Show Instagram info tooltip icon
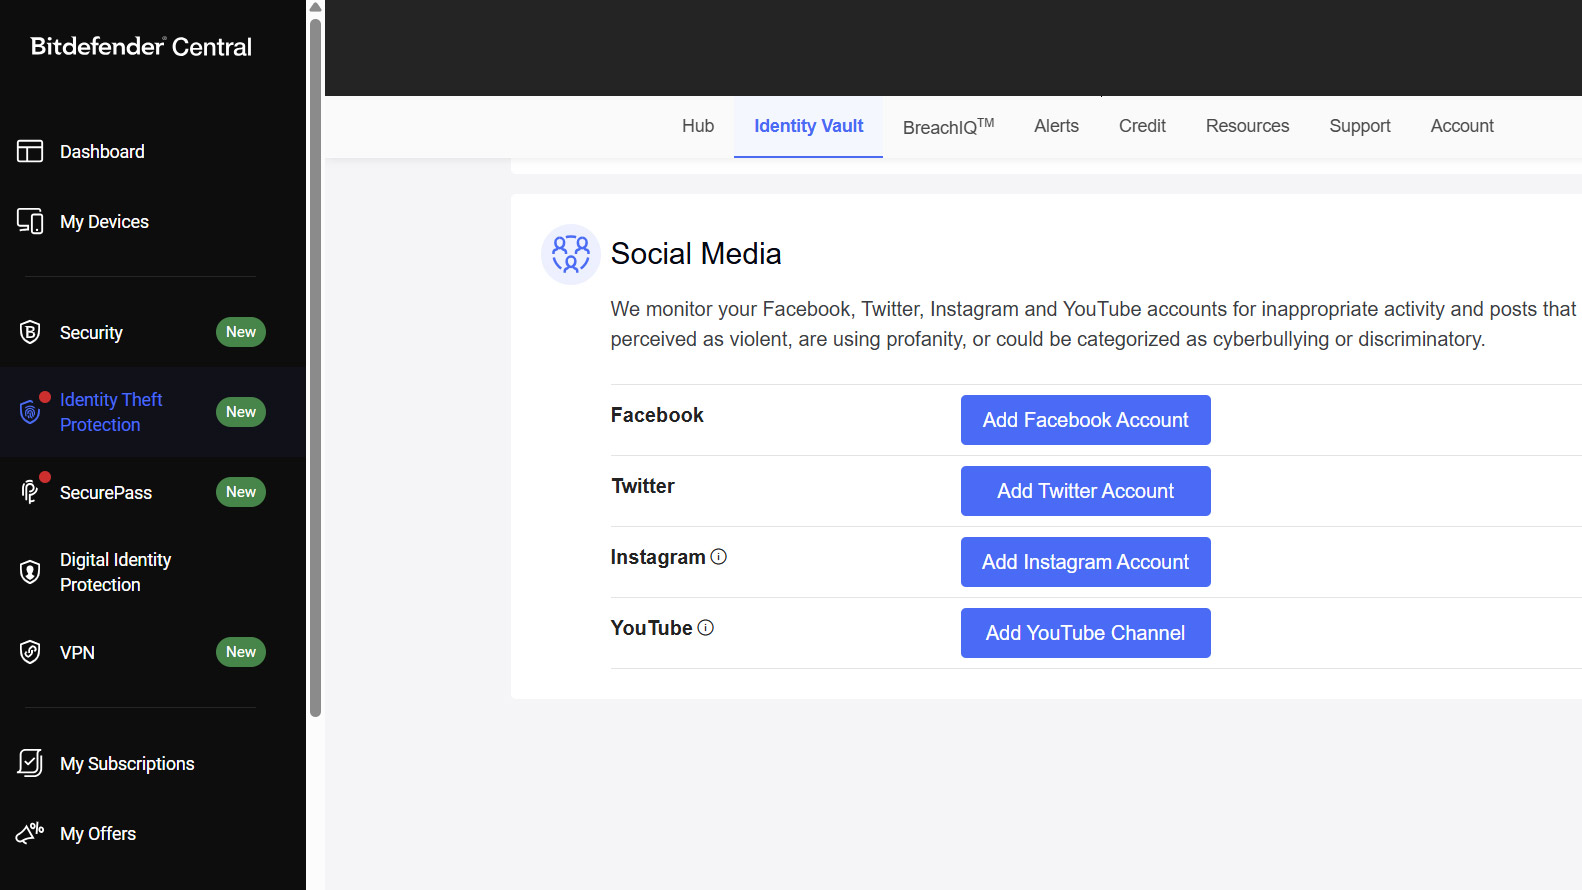The width and height of the screenshot is (1582, 890). click(718, 557)
